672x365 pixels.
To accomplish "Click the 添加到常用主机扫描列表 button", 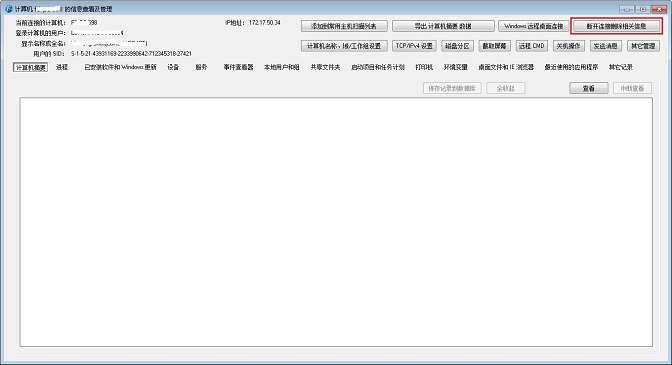I will [344, 26].
